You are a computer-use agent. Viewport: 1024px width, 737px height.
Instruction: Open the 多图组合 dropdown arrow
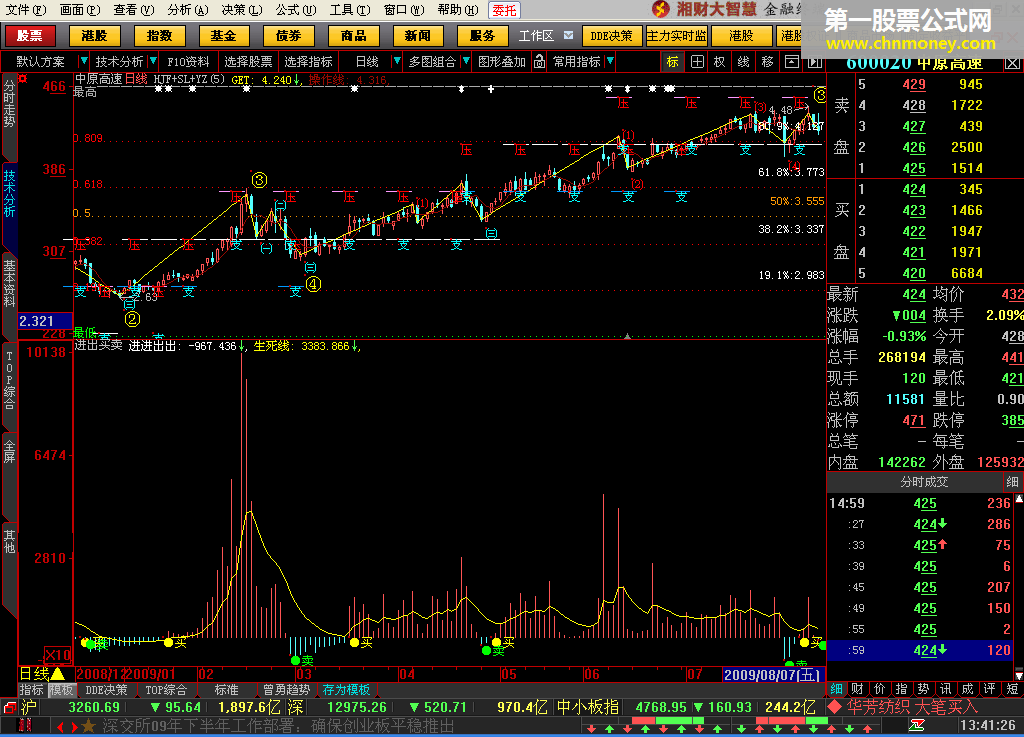[x=466, y=61]
